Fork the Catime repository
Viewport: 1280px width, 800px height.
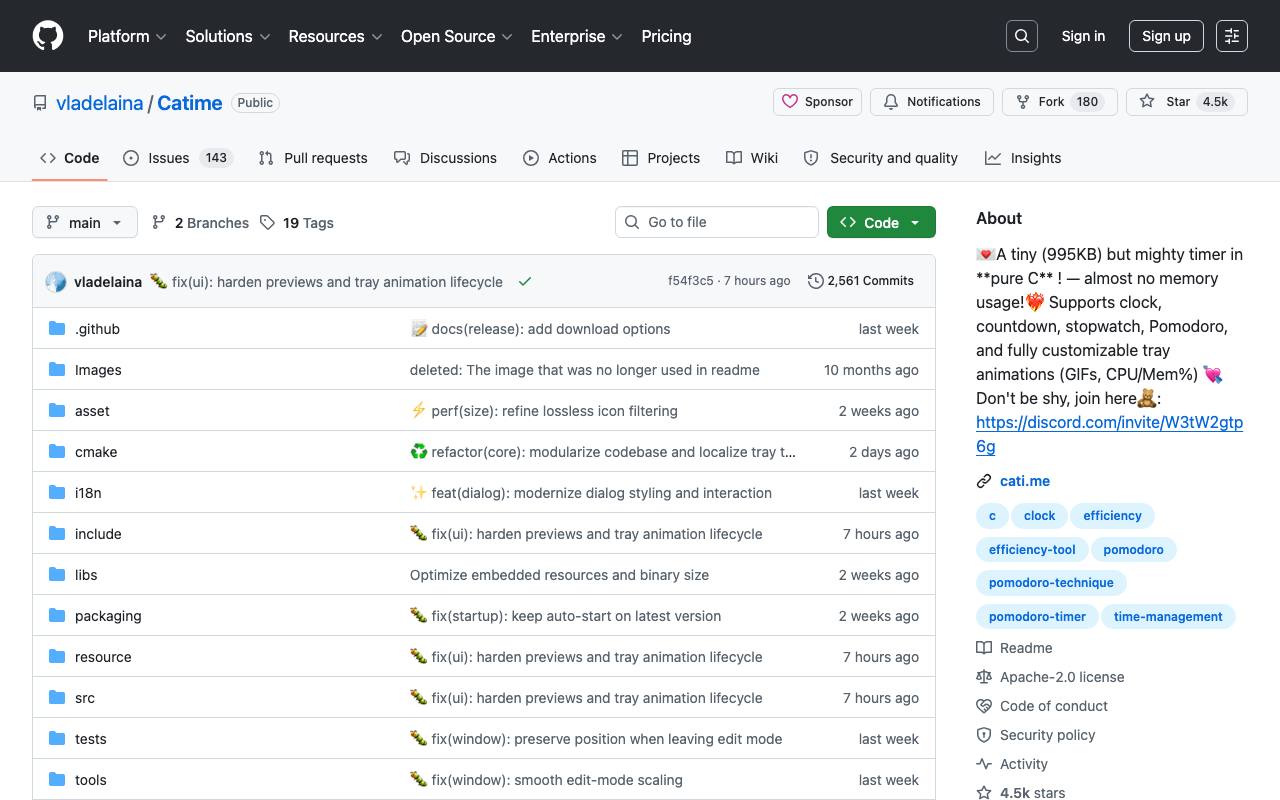[x=1059, y=102]
